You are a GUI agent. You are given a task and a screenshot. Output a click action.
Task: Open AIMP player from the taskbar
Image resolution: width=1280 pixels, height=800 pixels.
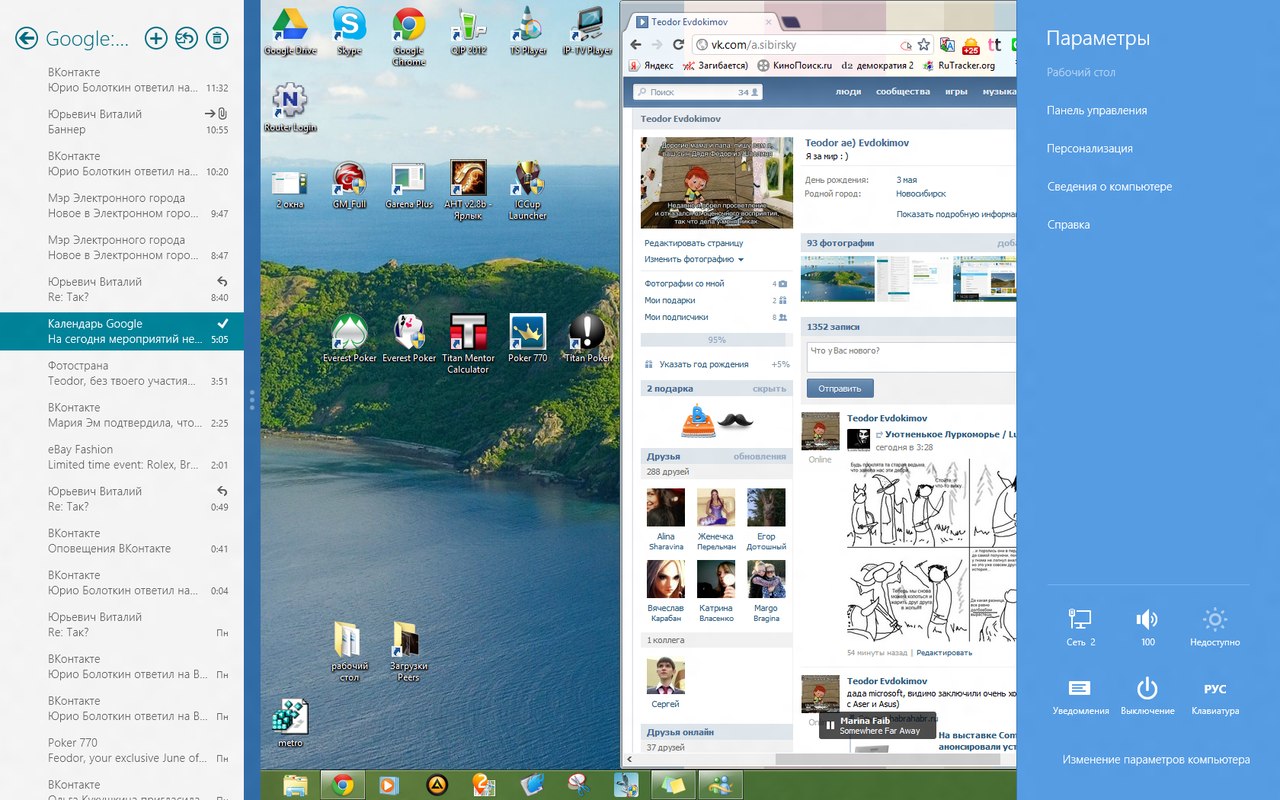[436, 785]
